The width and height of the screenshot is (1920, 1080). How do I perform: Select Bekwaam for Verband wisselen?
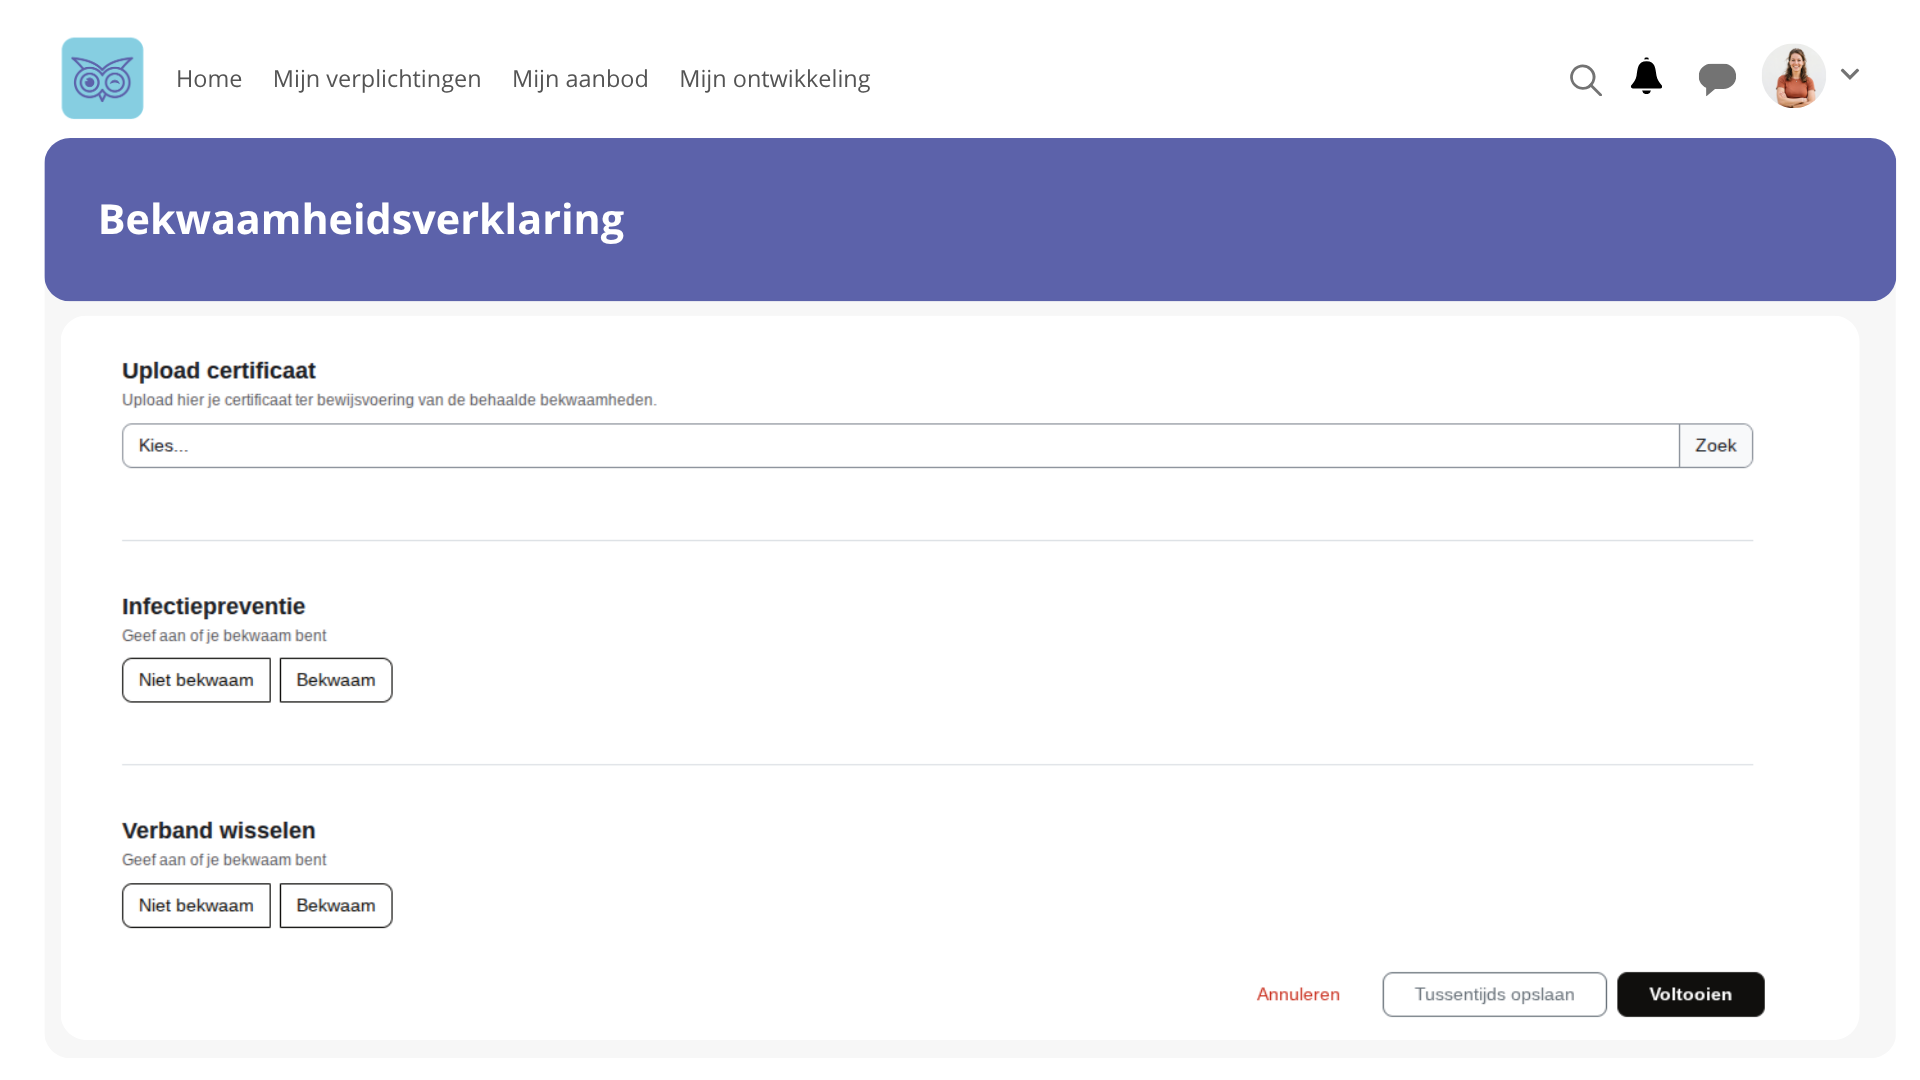(x=336, y=905)
